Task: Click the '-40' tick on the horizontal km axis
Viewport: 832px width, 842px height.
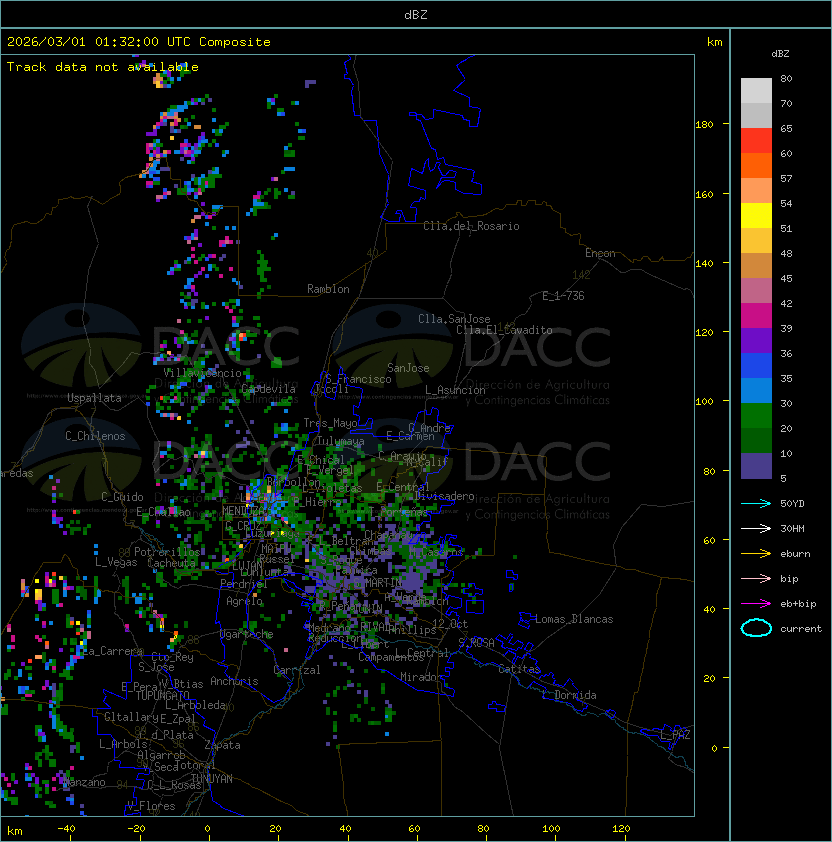Action: point(66,829)
